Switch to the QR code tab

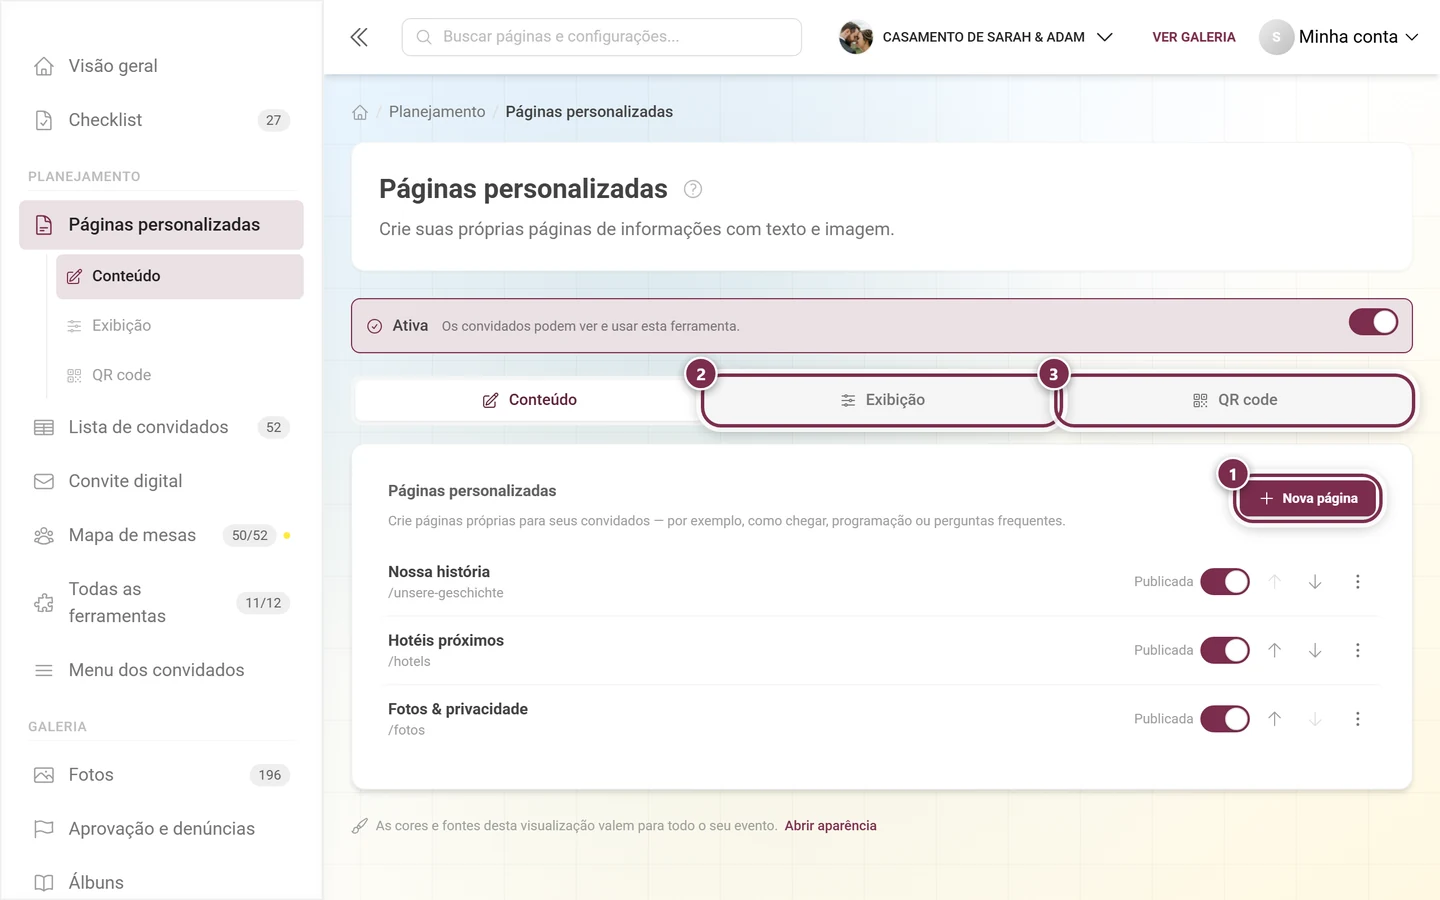(1235, 400)
